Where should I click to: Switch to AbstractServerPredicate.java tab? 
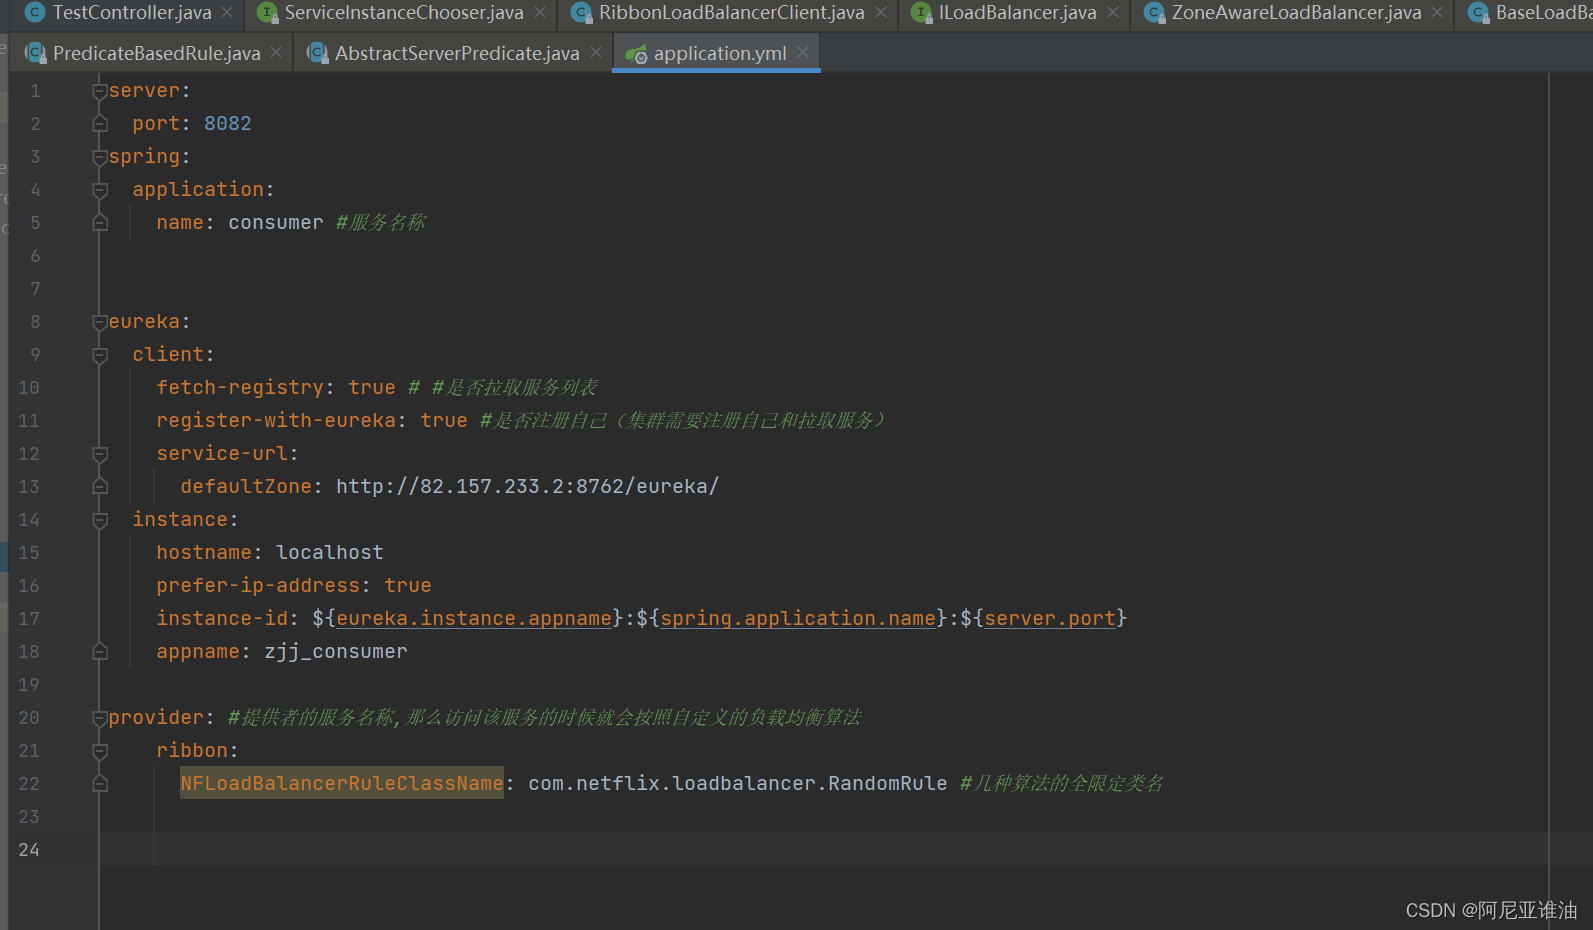click(457, 53)
